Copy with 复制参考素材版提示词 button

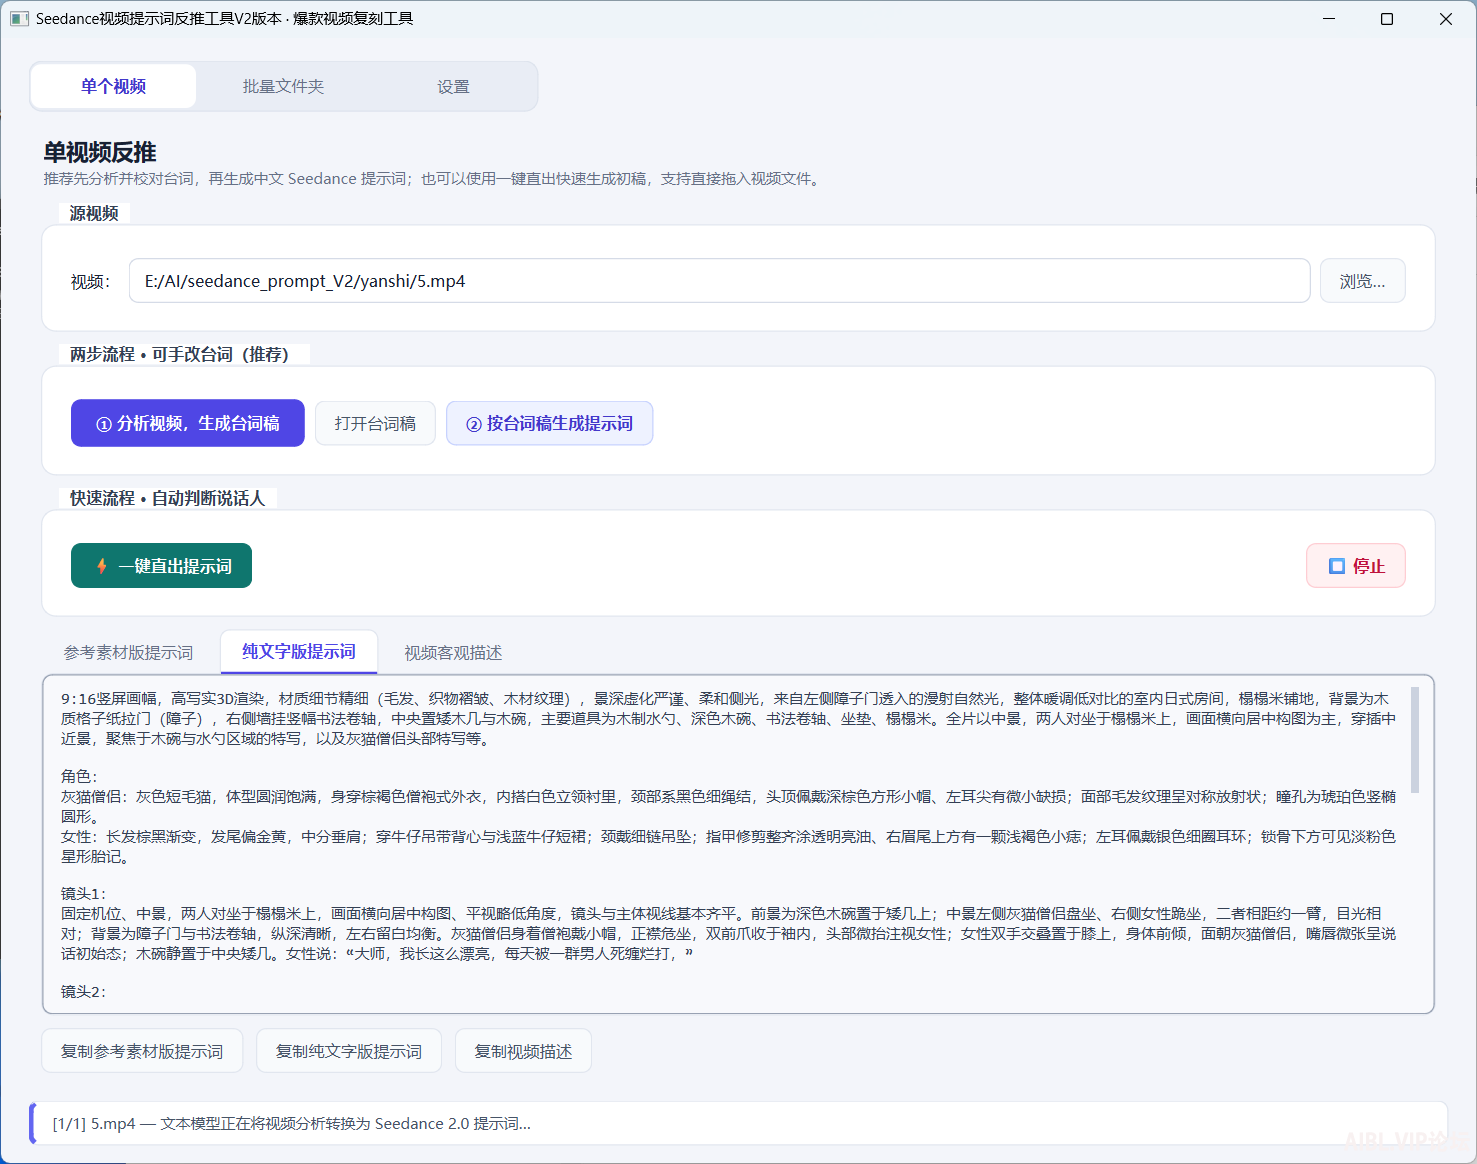tap(142, 1051)
